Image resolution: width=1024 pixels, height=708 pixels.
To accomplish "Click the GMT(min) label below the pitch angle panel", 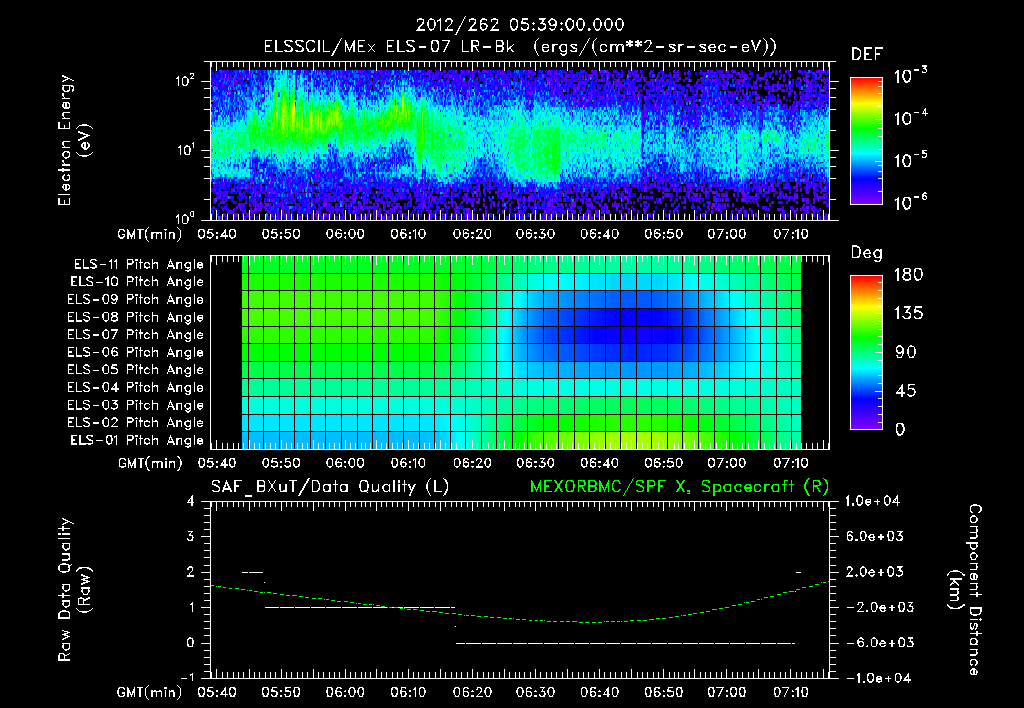I will pos(150,464).
